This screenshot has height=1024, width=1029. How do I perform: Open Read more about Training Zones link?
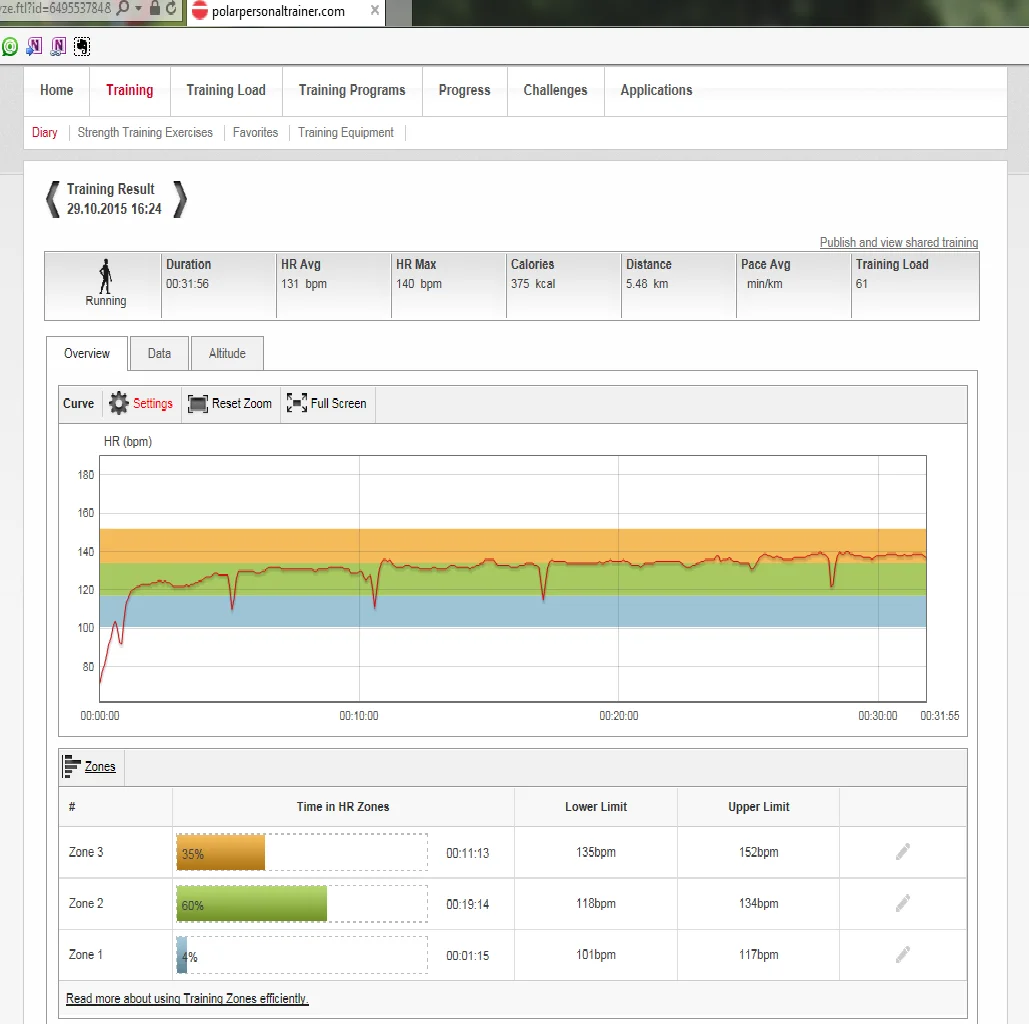click(x=187, y=999)
